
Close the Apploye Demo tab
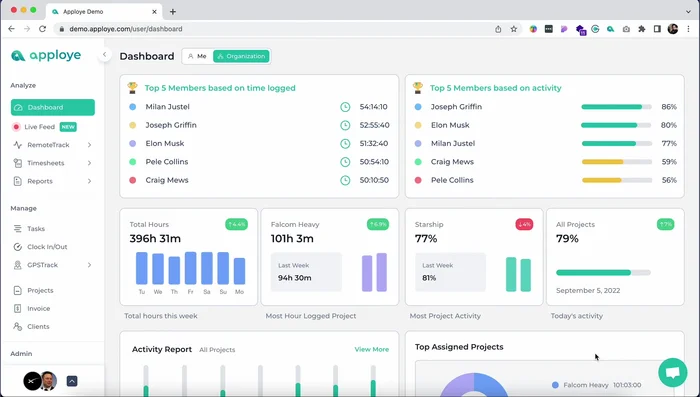coord(154,12)
